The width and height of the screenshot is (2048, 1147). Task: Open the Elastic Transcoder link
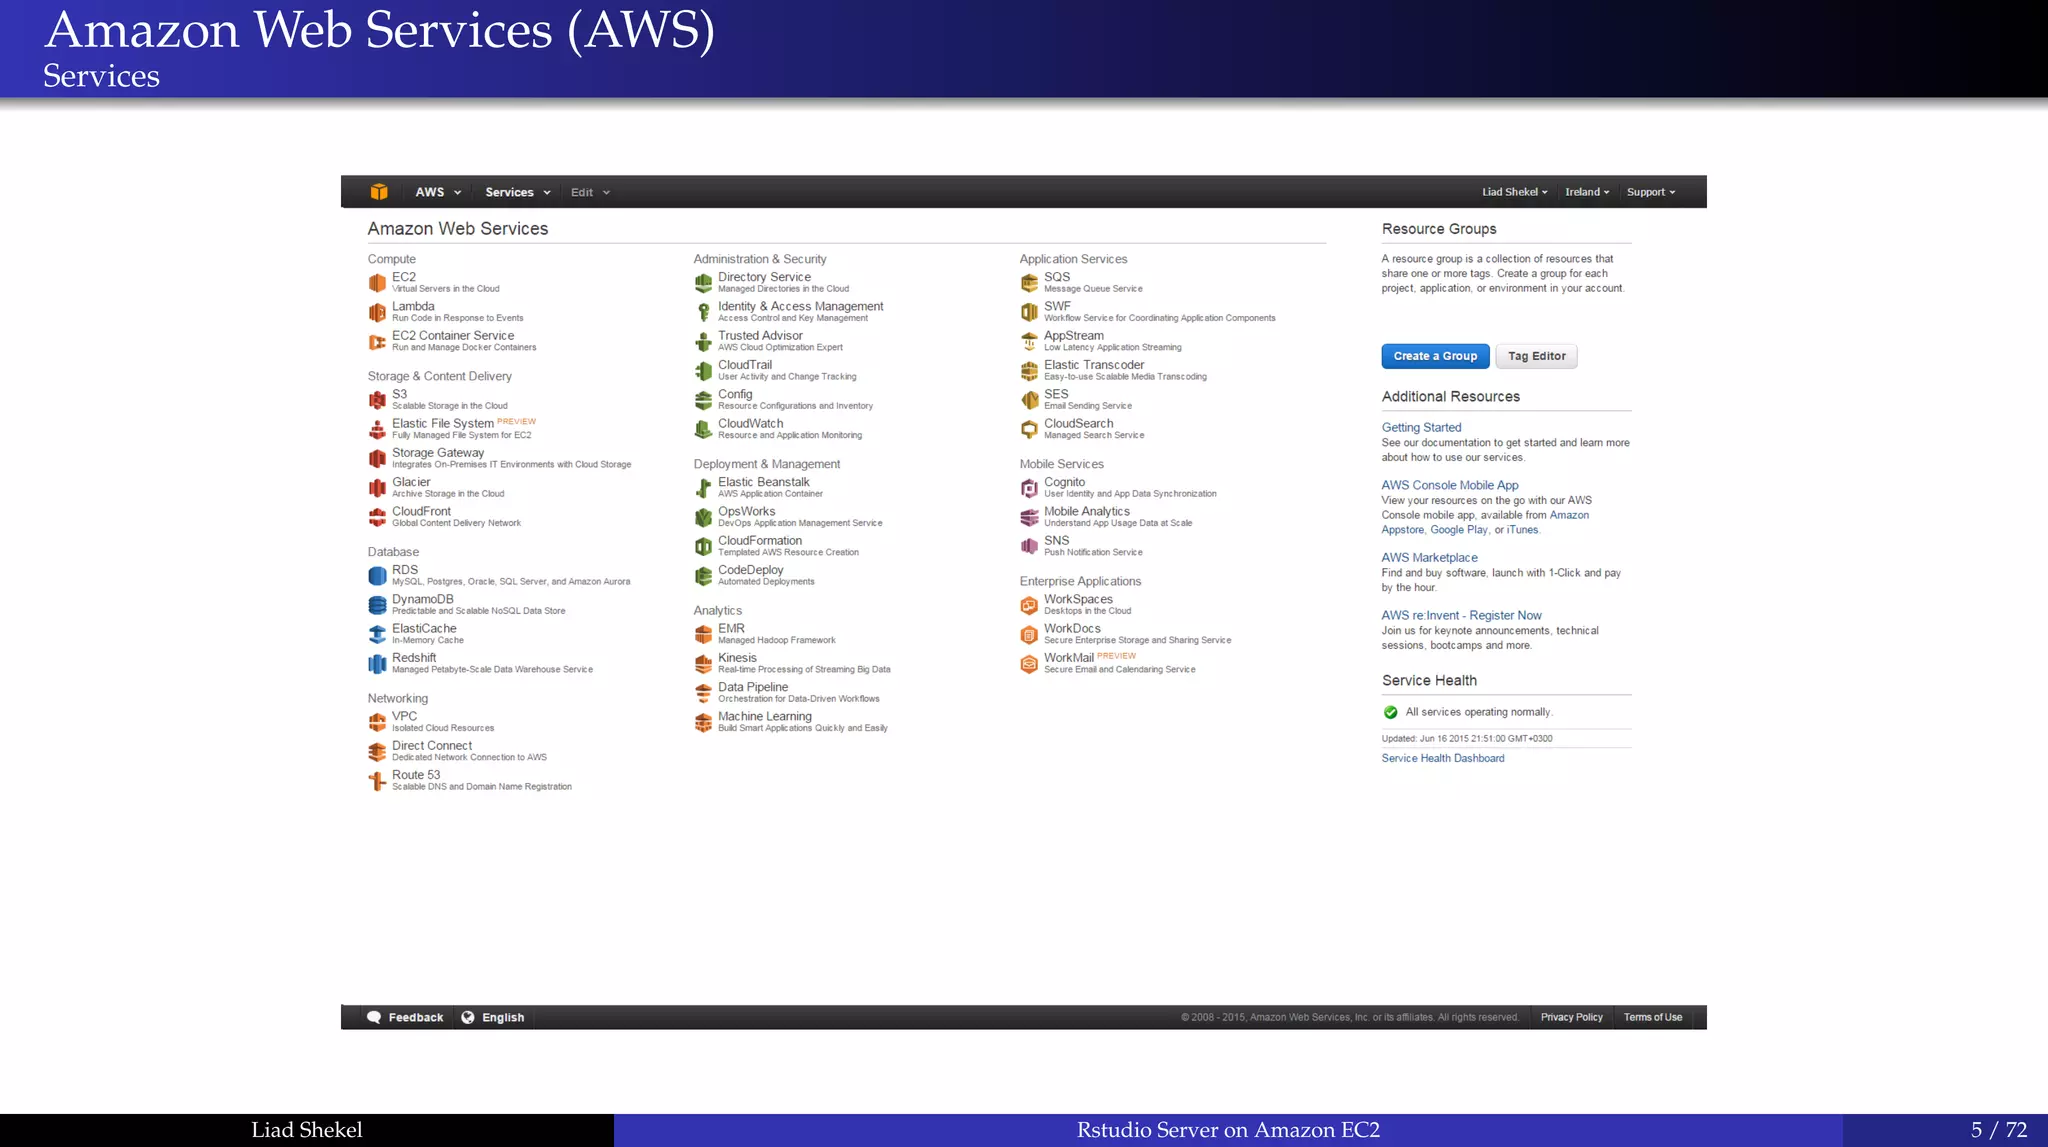click(x=1094, y=365)
